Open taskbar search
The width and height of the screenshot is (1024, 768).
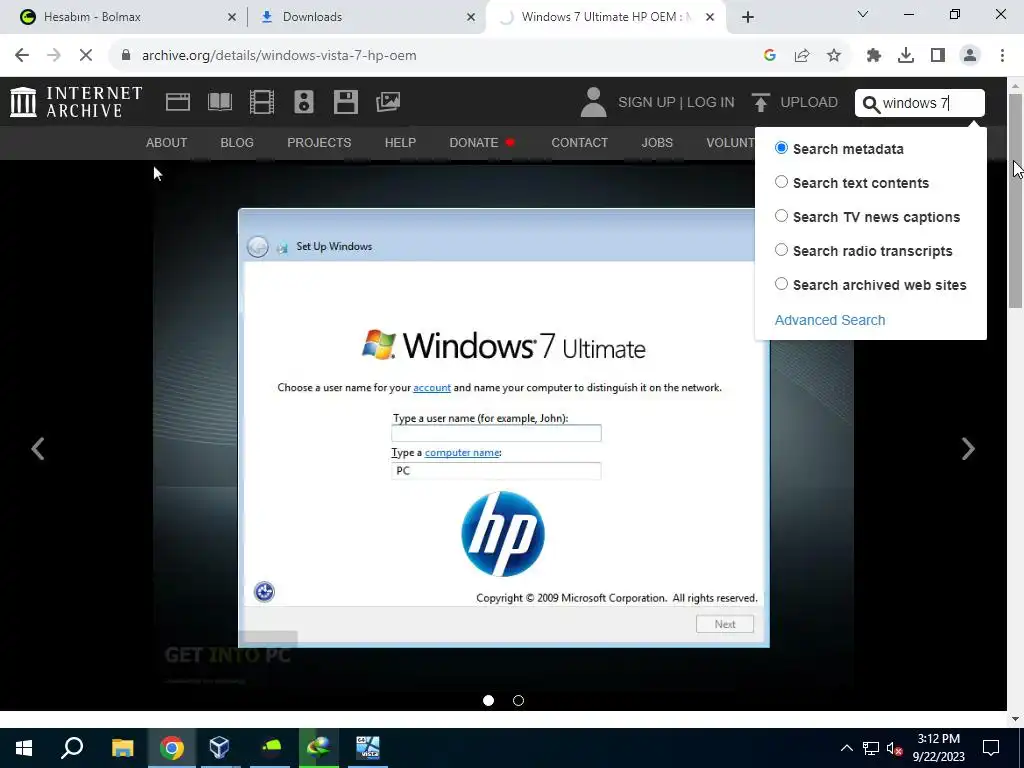(72, 748)
